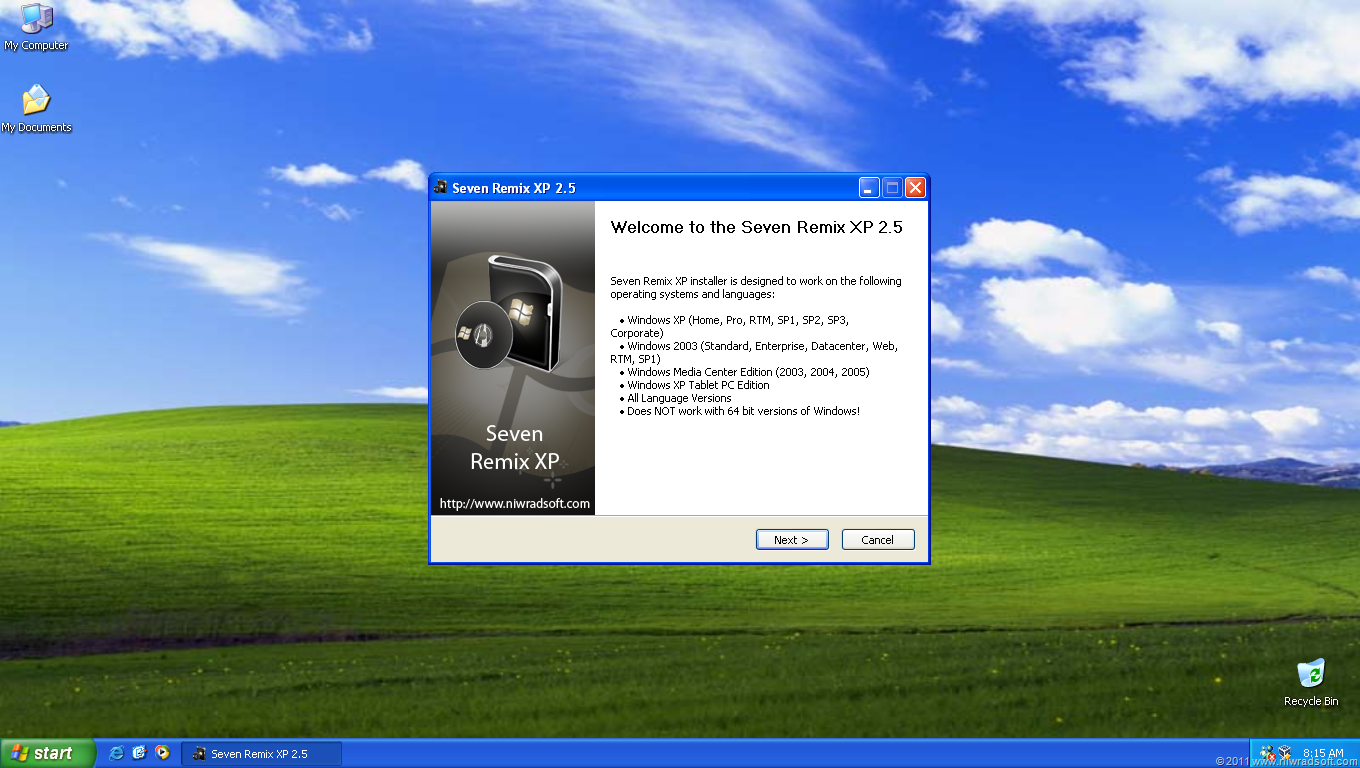Click 'Windows 2003 (Standard, Enterprise...' line
Screen dimensions: 1360x768
pos(755,352)
